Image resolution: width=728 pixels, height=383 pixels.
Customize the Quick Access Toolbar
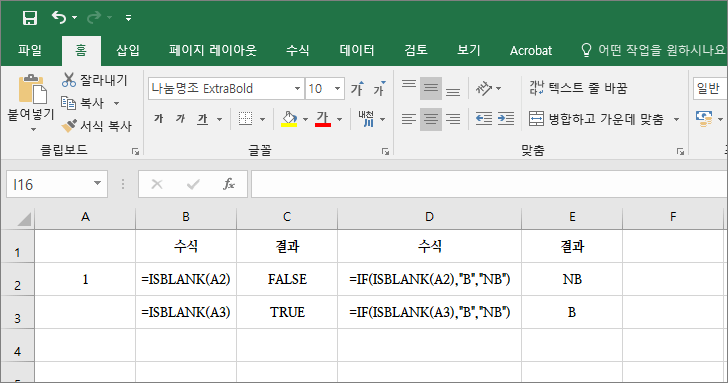[129, 18]
